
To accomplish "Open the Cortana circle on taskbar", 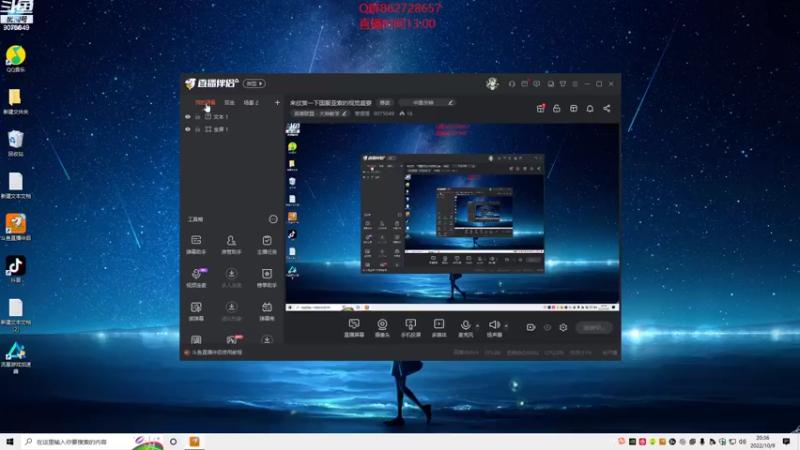I will click(x=173, y=442).
